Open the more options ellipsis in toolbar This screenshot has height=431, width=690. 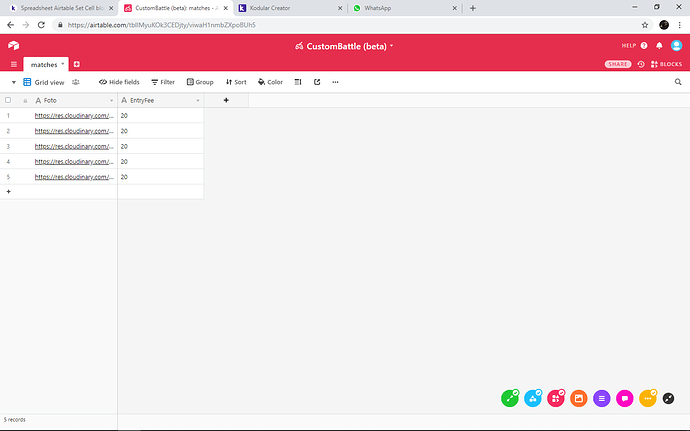[x=335, y=82]
